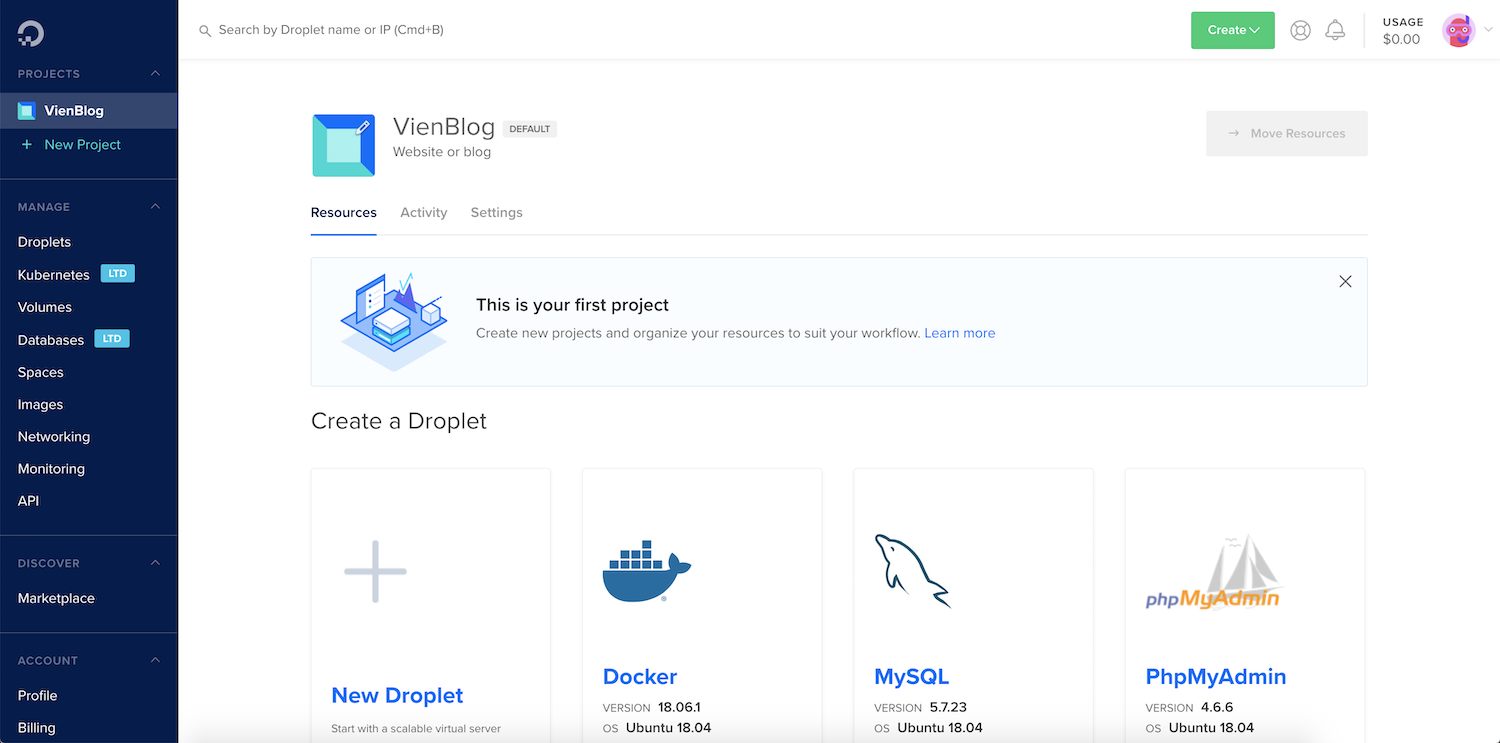
Task: Dismiss the first project banner
Action: [x=1345, y=282]
